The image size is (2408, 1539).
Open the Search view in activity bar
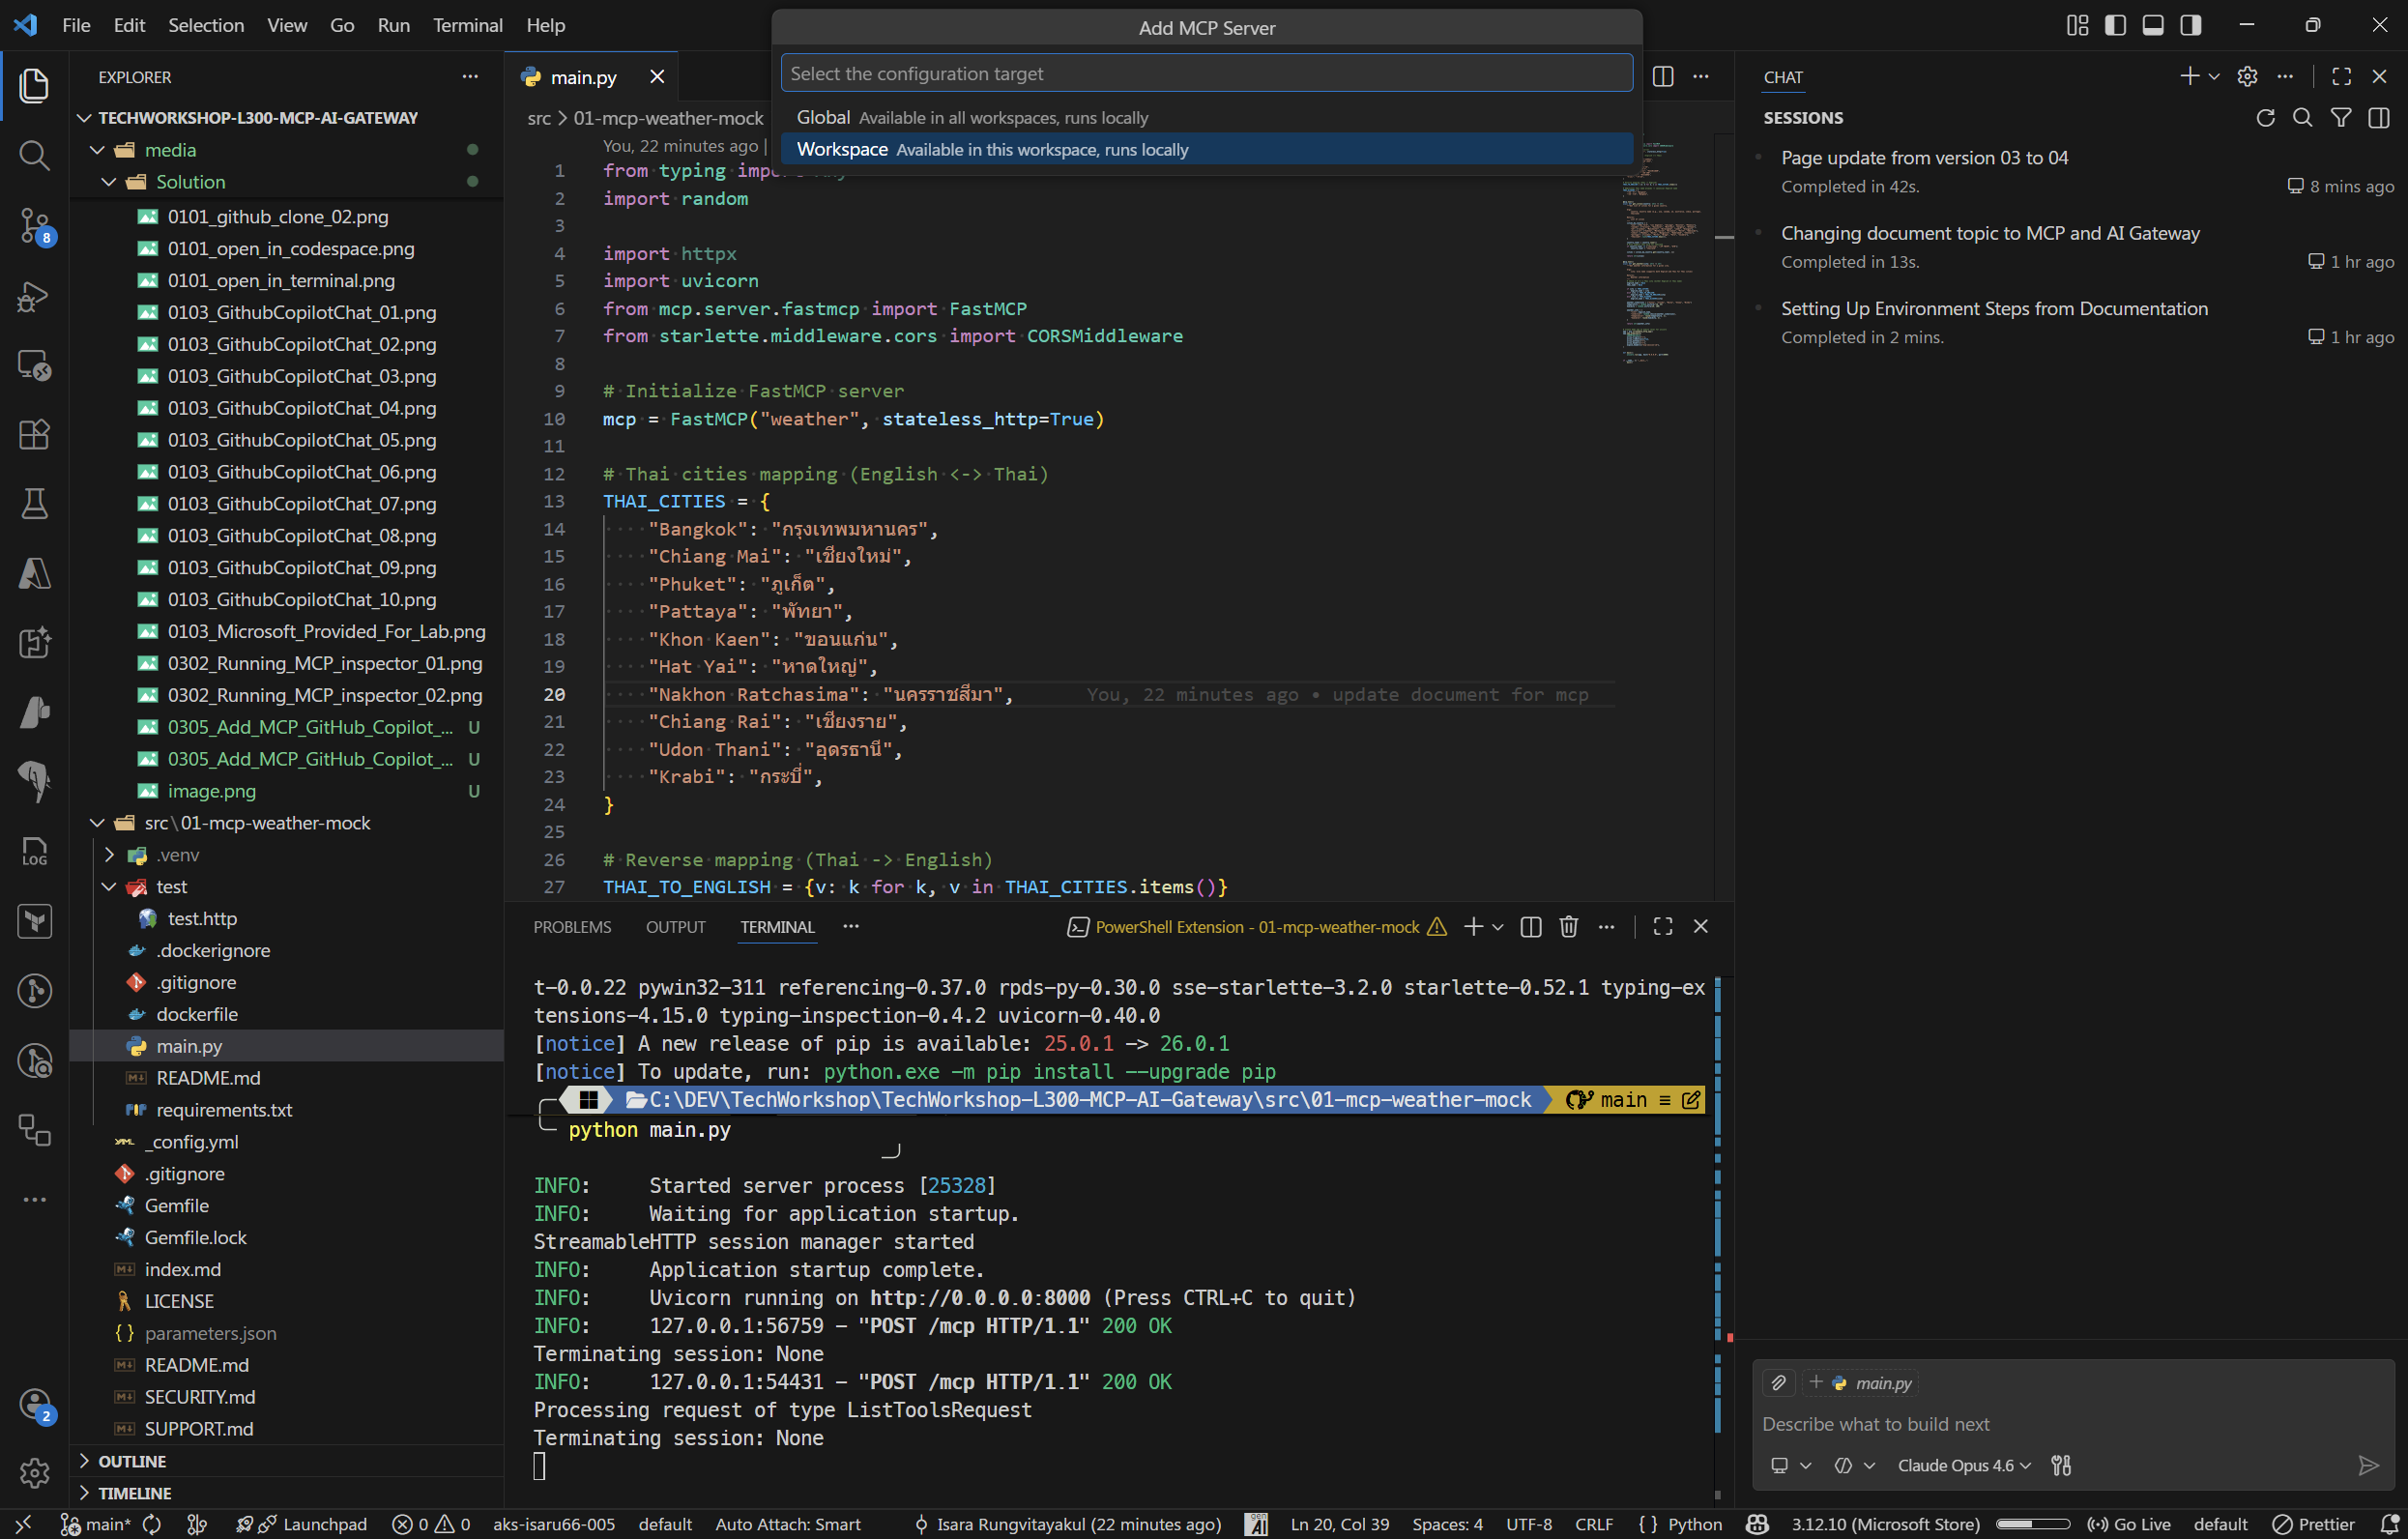click(34, 155)
